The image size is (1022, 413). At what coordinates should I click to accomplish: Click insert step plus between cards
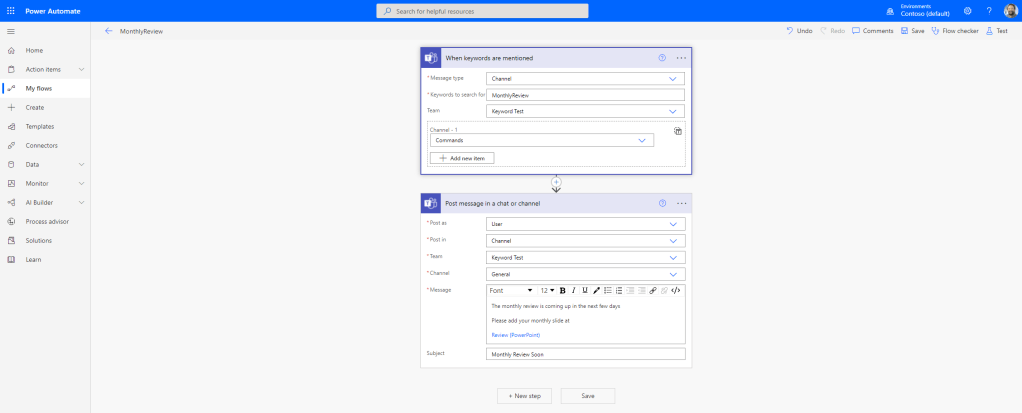(x=556, y=182)
